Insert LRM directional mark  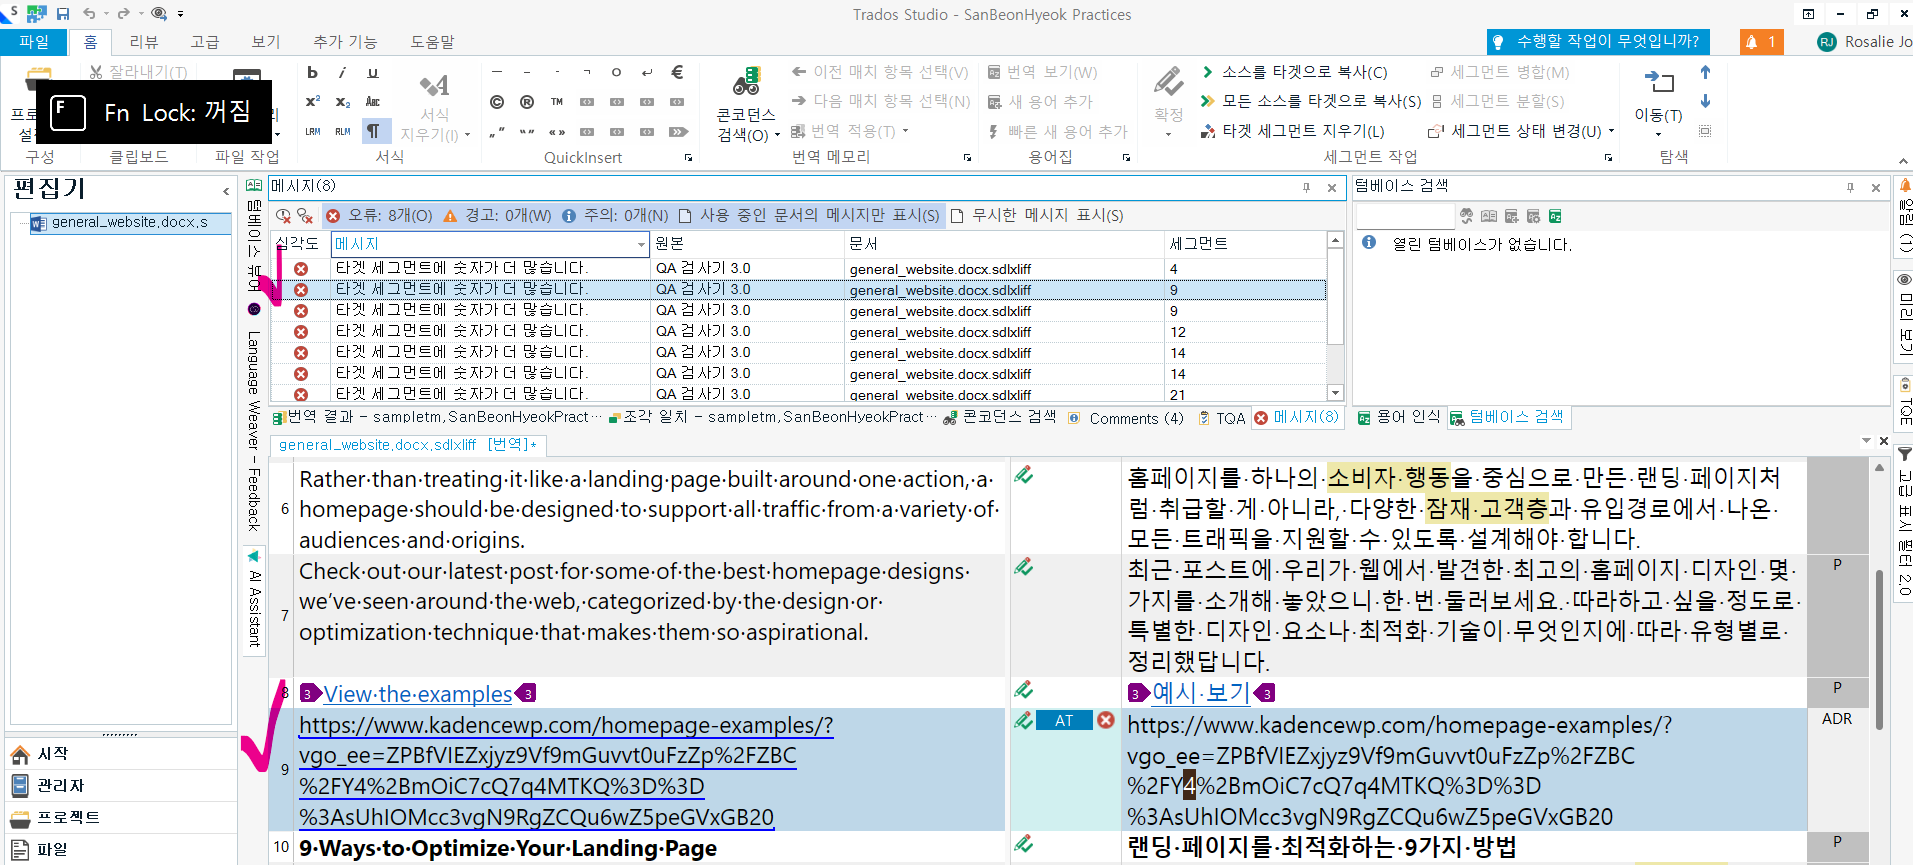point(312,131)
